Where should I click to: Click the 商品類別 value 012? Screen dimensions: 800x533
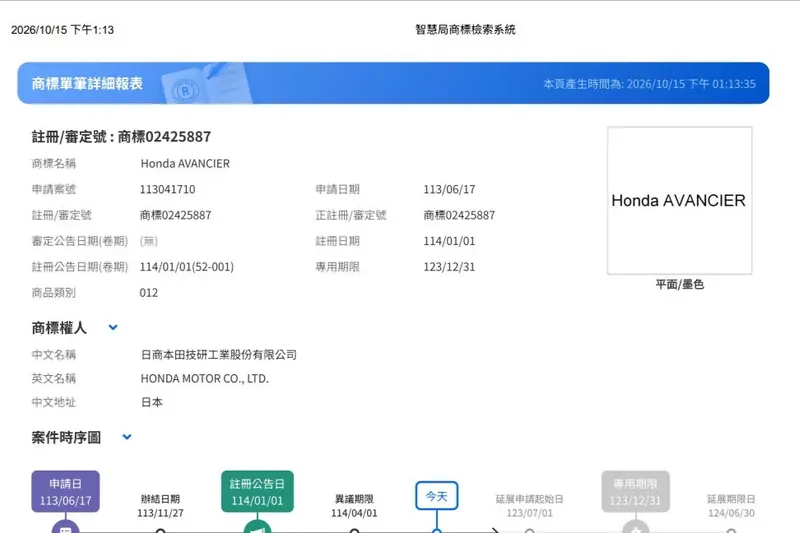[x=148, y=293]
